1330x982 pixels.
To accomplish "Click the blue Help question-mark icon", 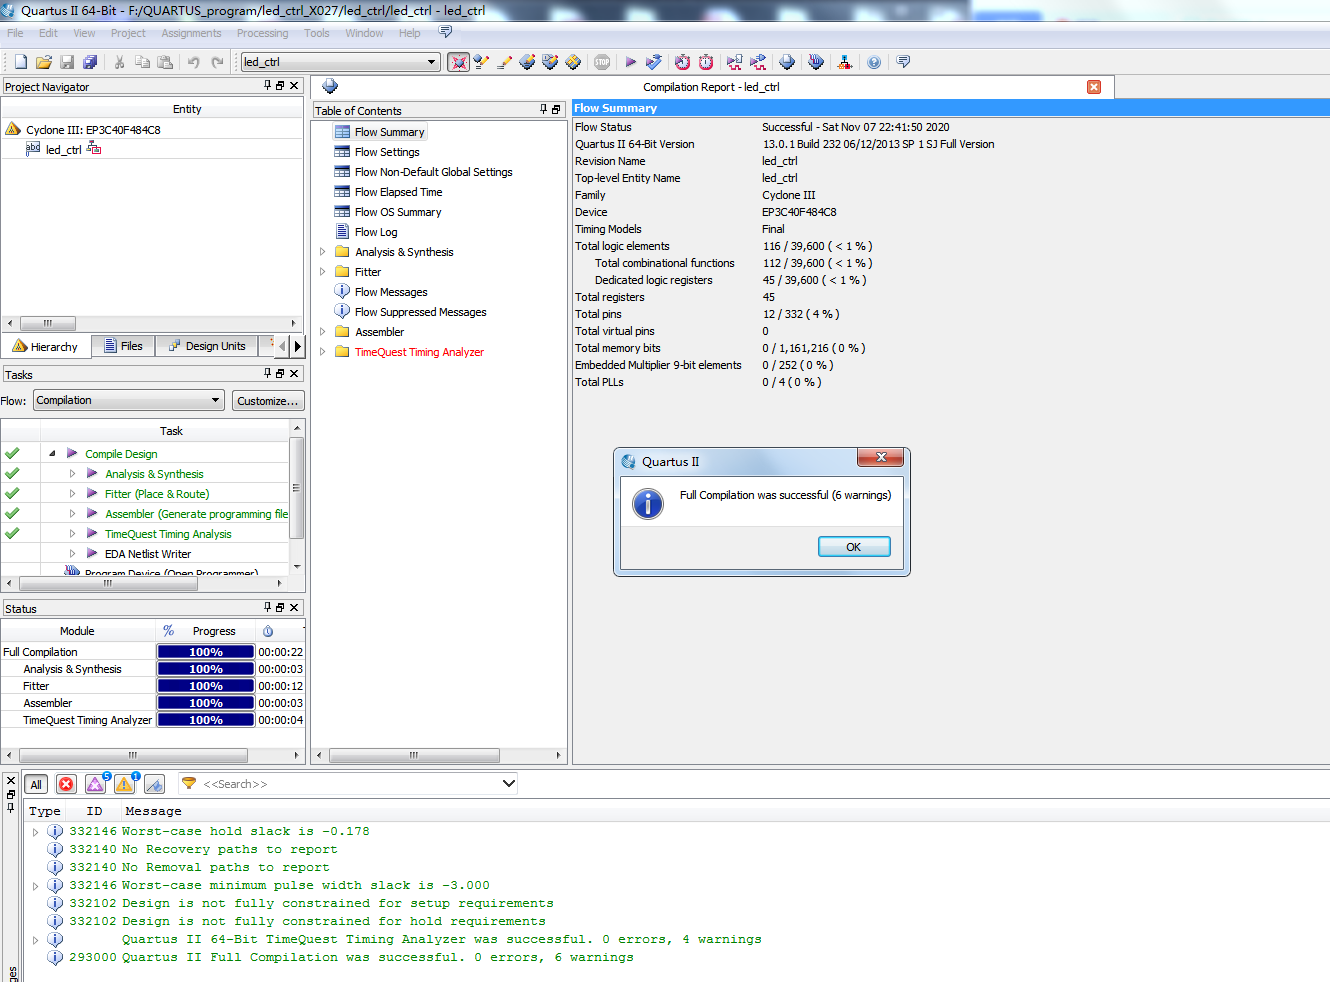I will [x=874, y=62].
